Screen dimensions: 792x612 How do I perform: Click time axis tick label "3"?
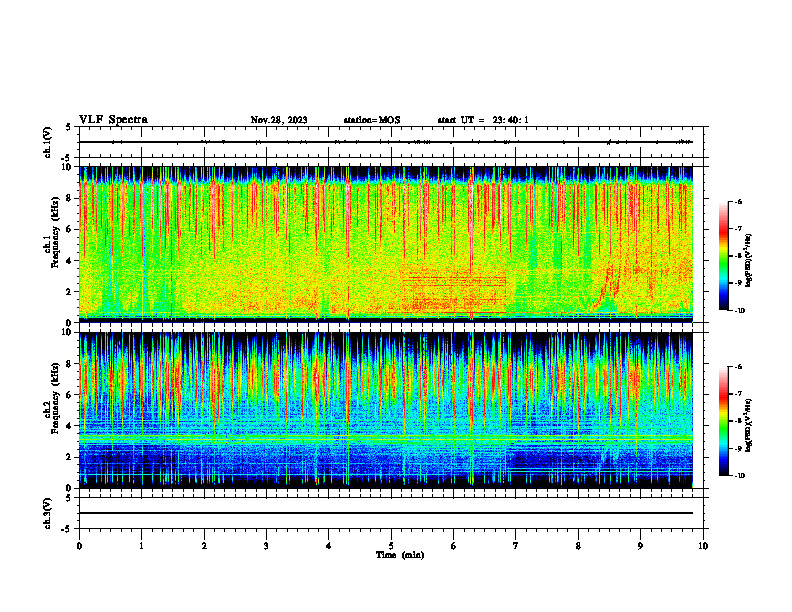266,546
